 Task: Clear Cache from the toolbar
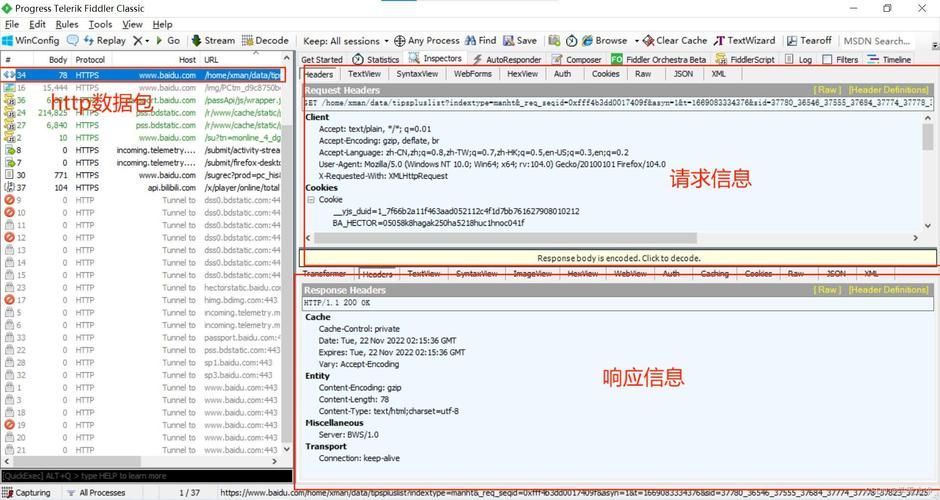(x=675, y=41)
